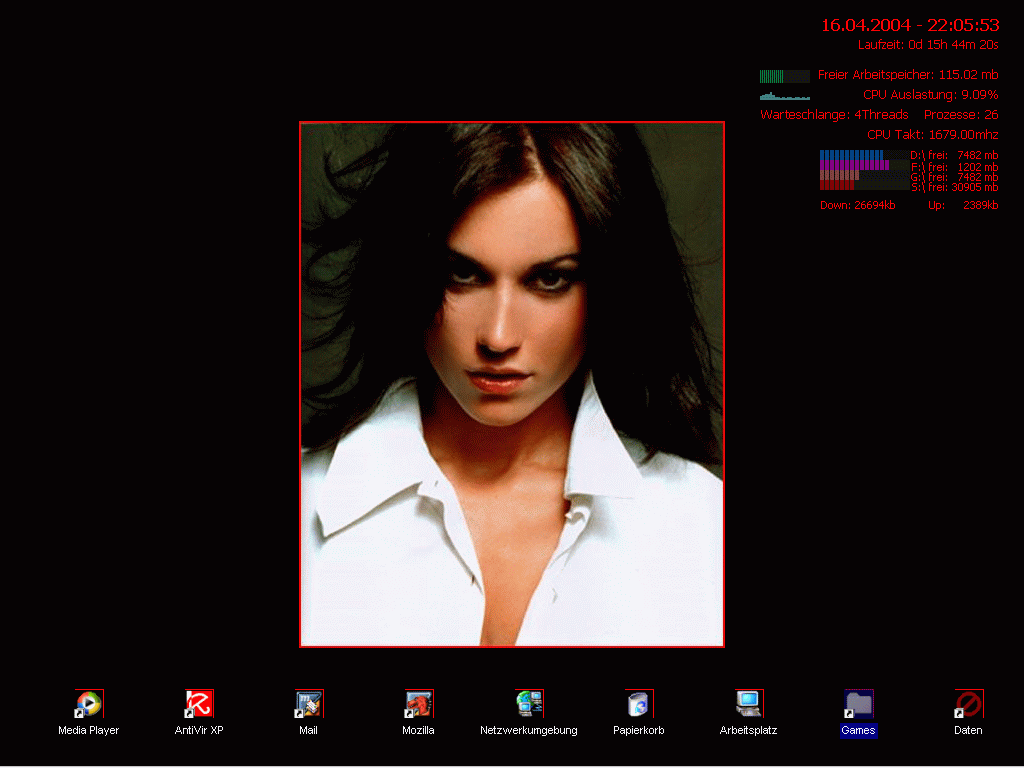
Task: Click the green free memory bar
Action: 784,76
